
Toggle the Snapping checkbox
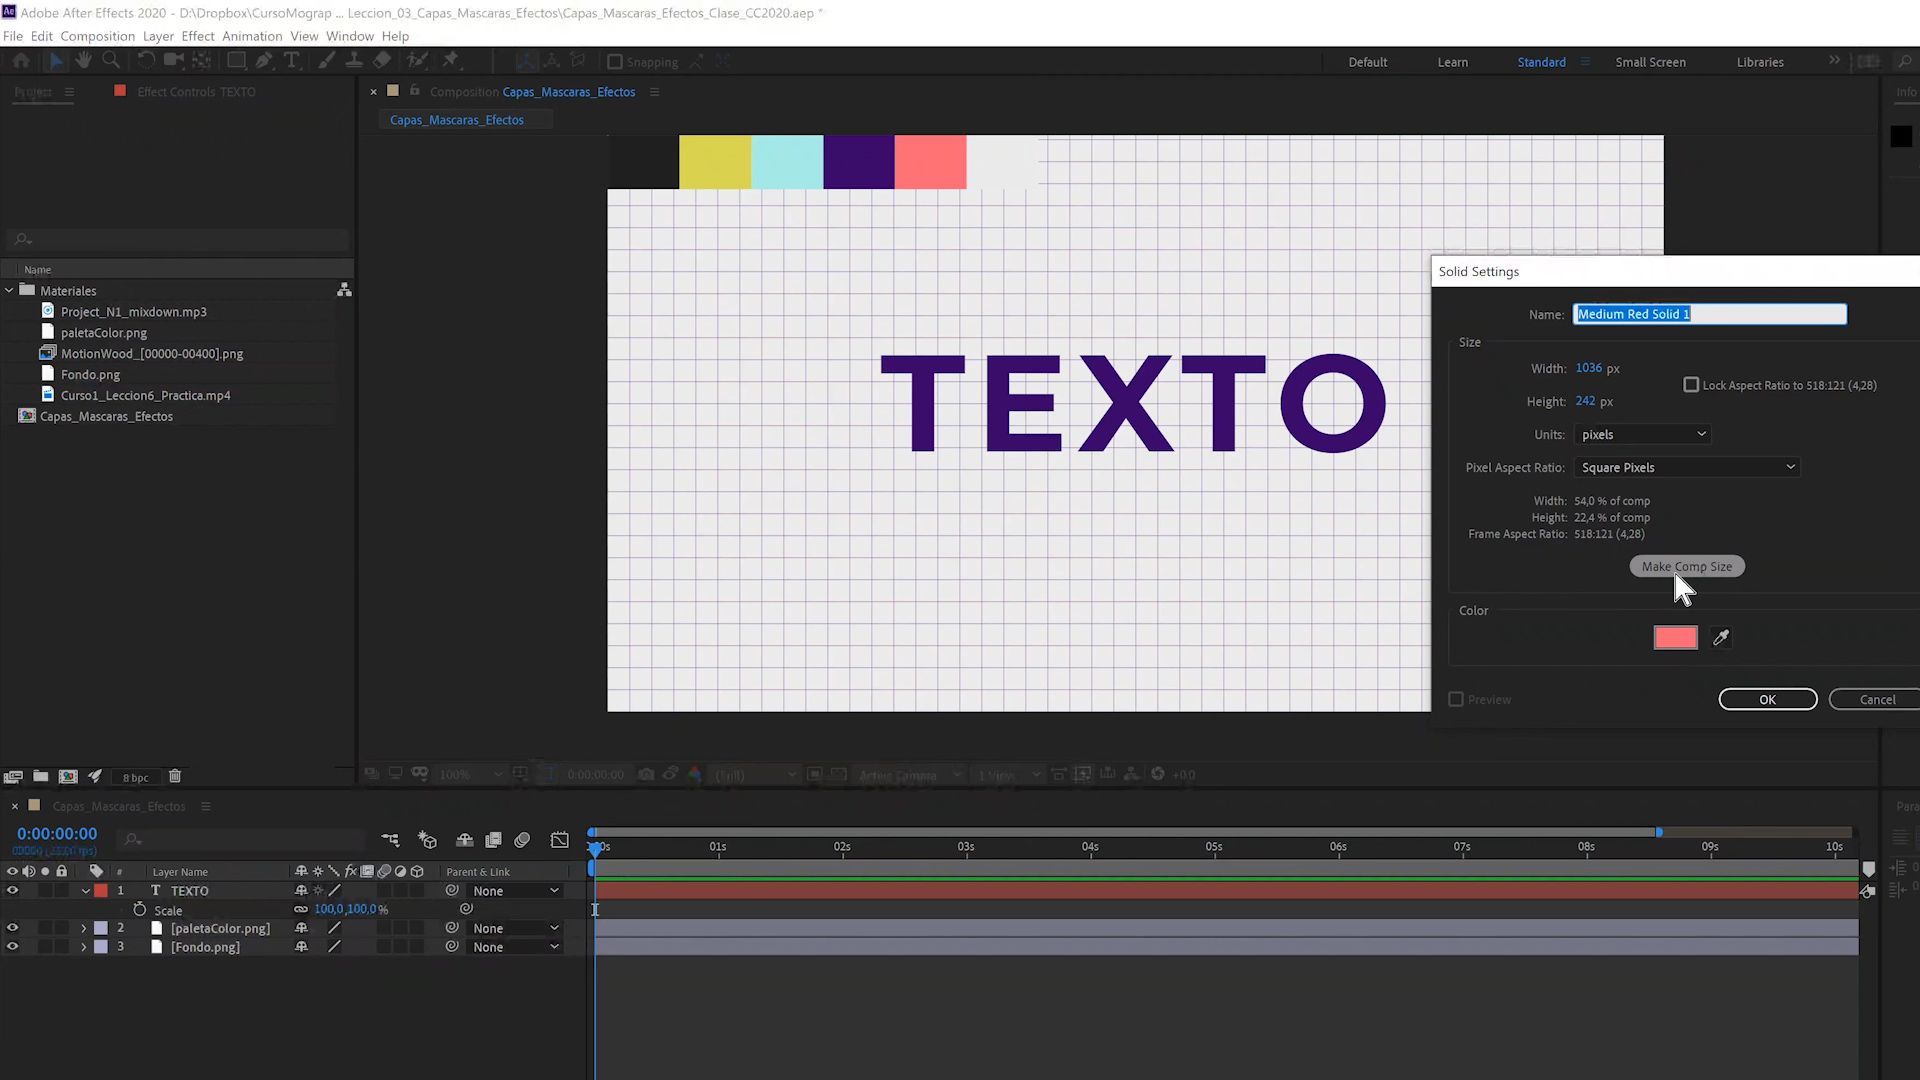tap(615, 62)
